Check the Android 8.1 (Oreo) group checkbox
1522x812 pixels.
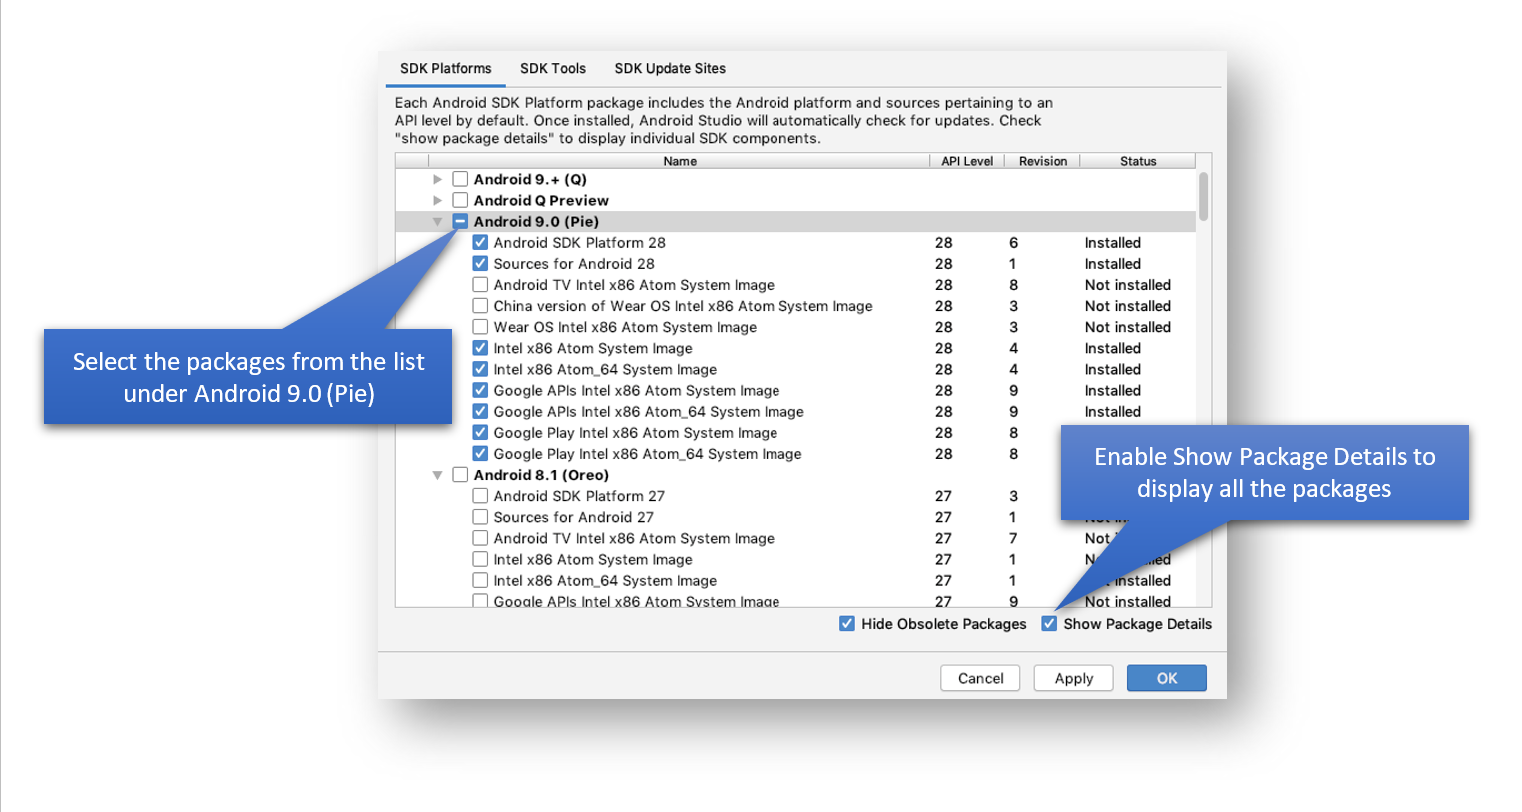click(460, 475)
